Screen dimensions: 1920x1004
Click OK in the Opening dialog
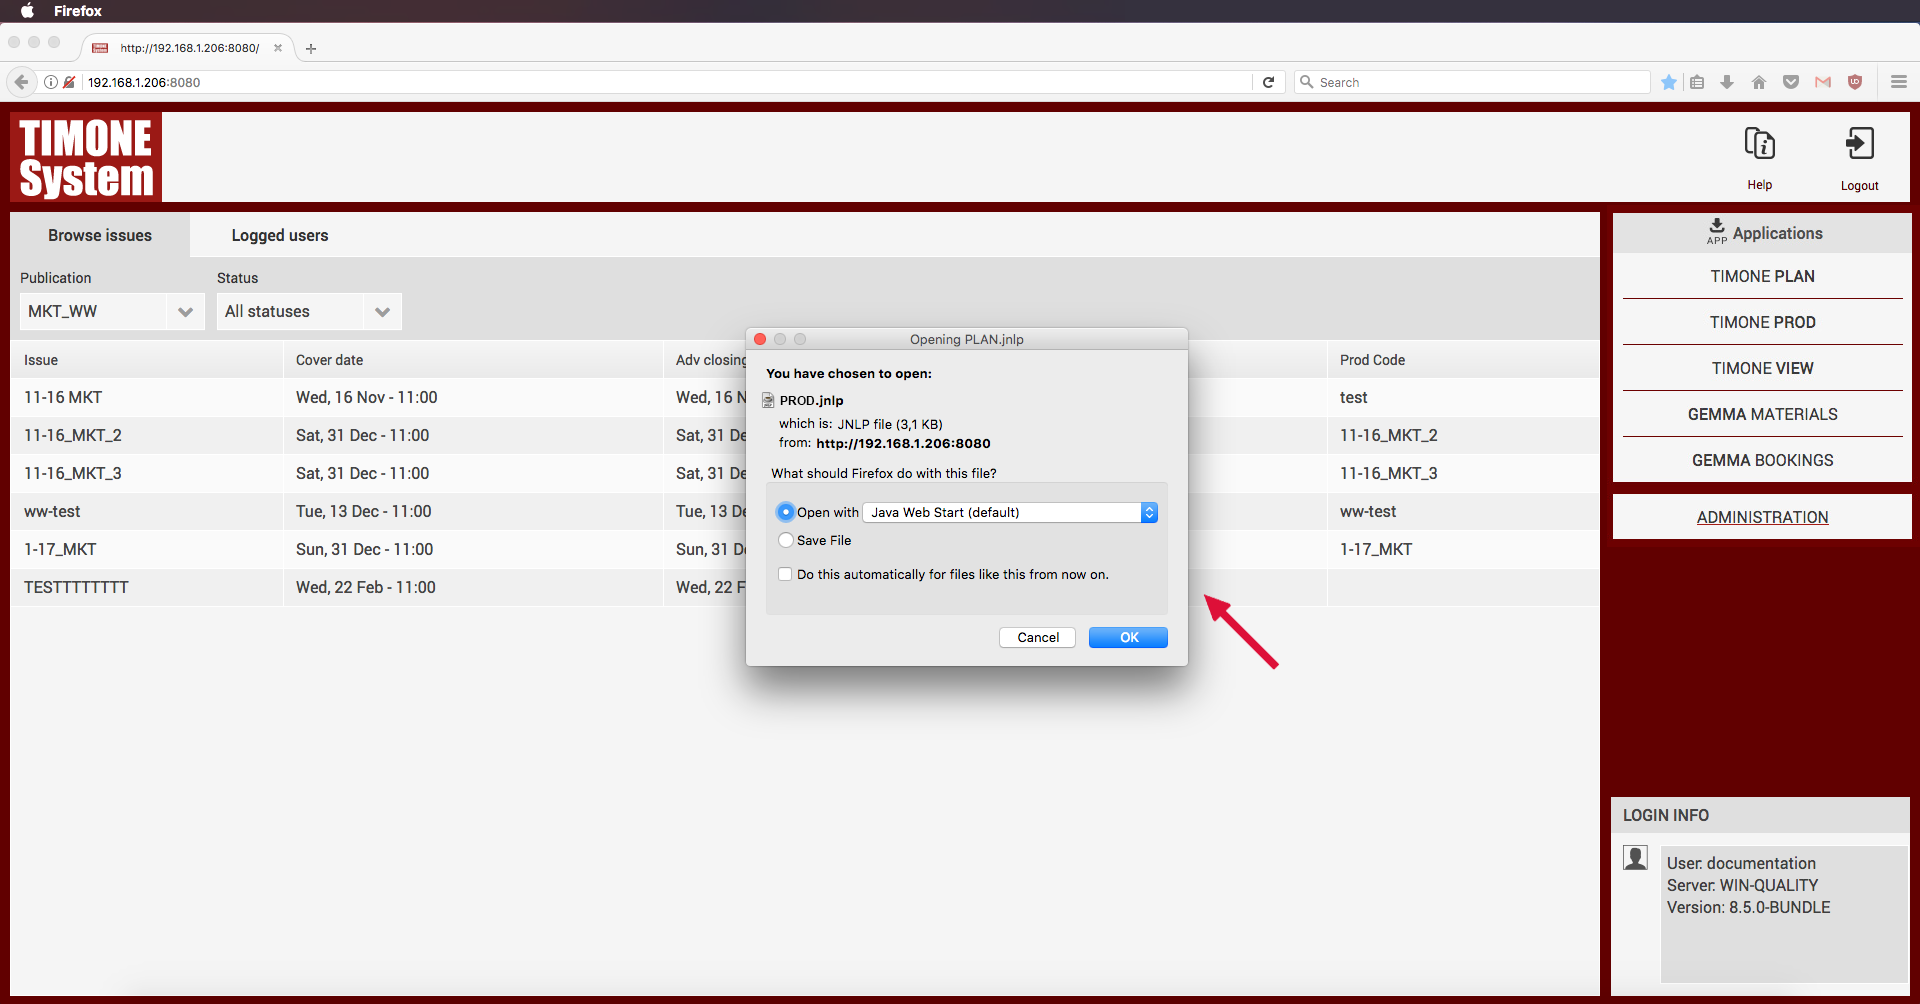tap(1128, 637)
